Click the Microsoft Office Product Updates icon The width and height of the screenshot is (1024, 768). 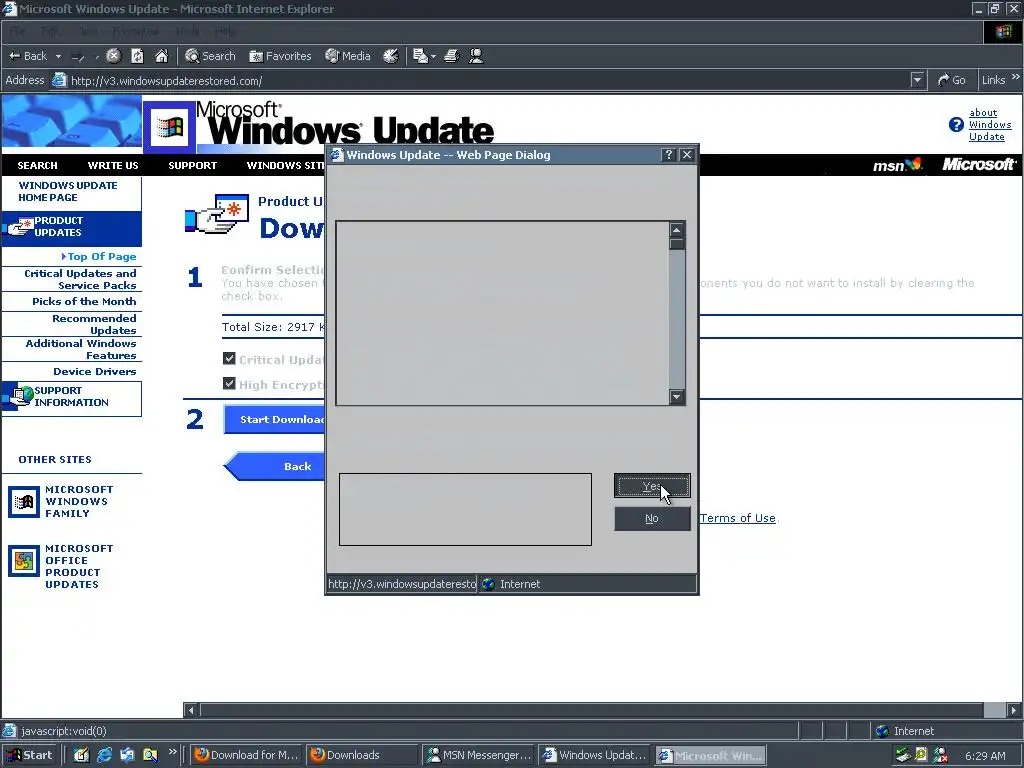(x=24, y=561)
